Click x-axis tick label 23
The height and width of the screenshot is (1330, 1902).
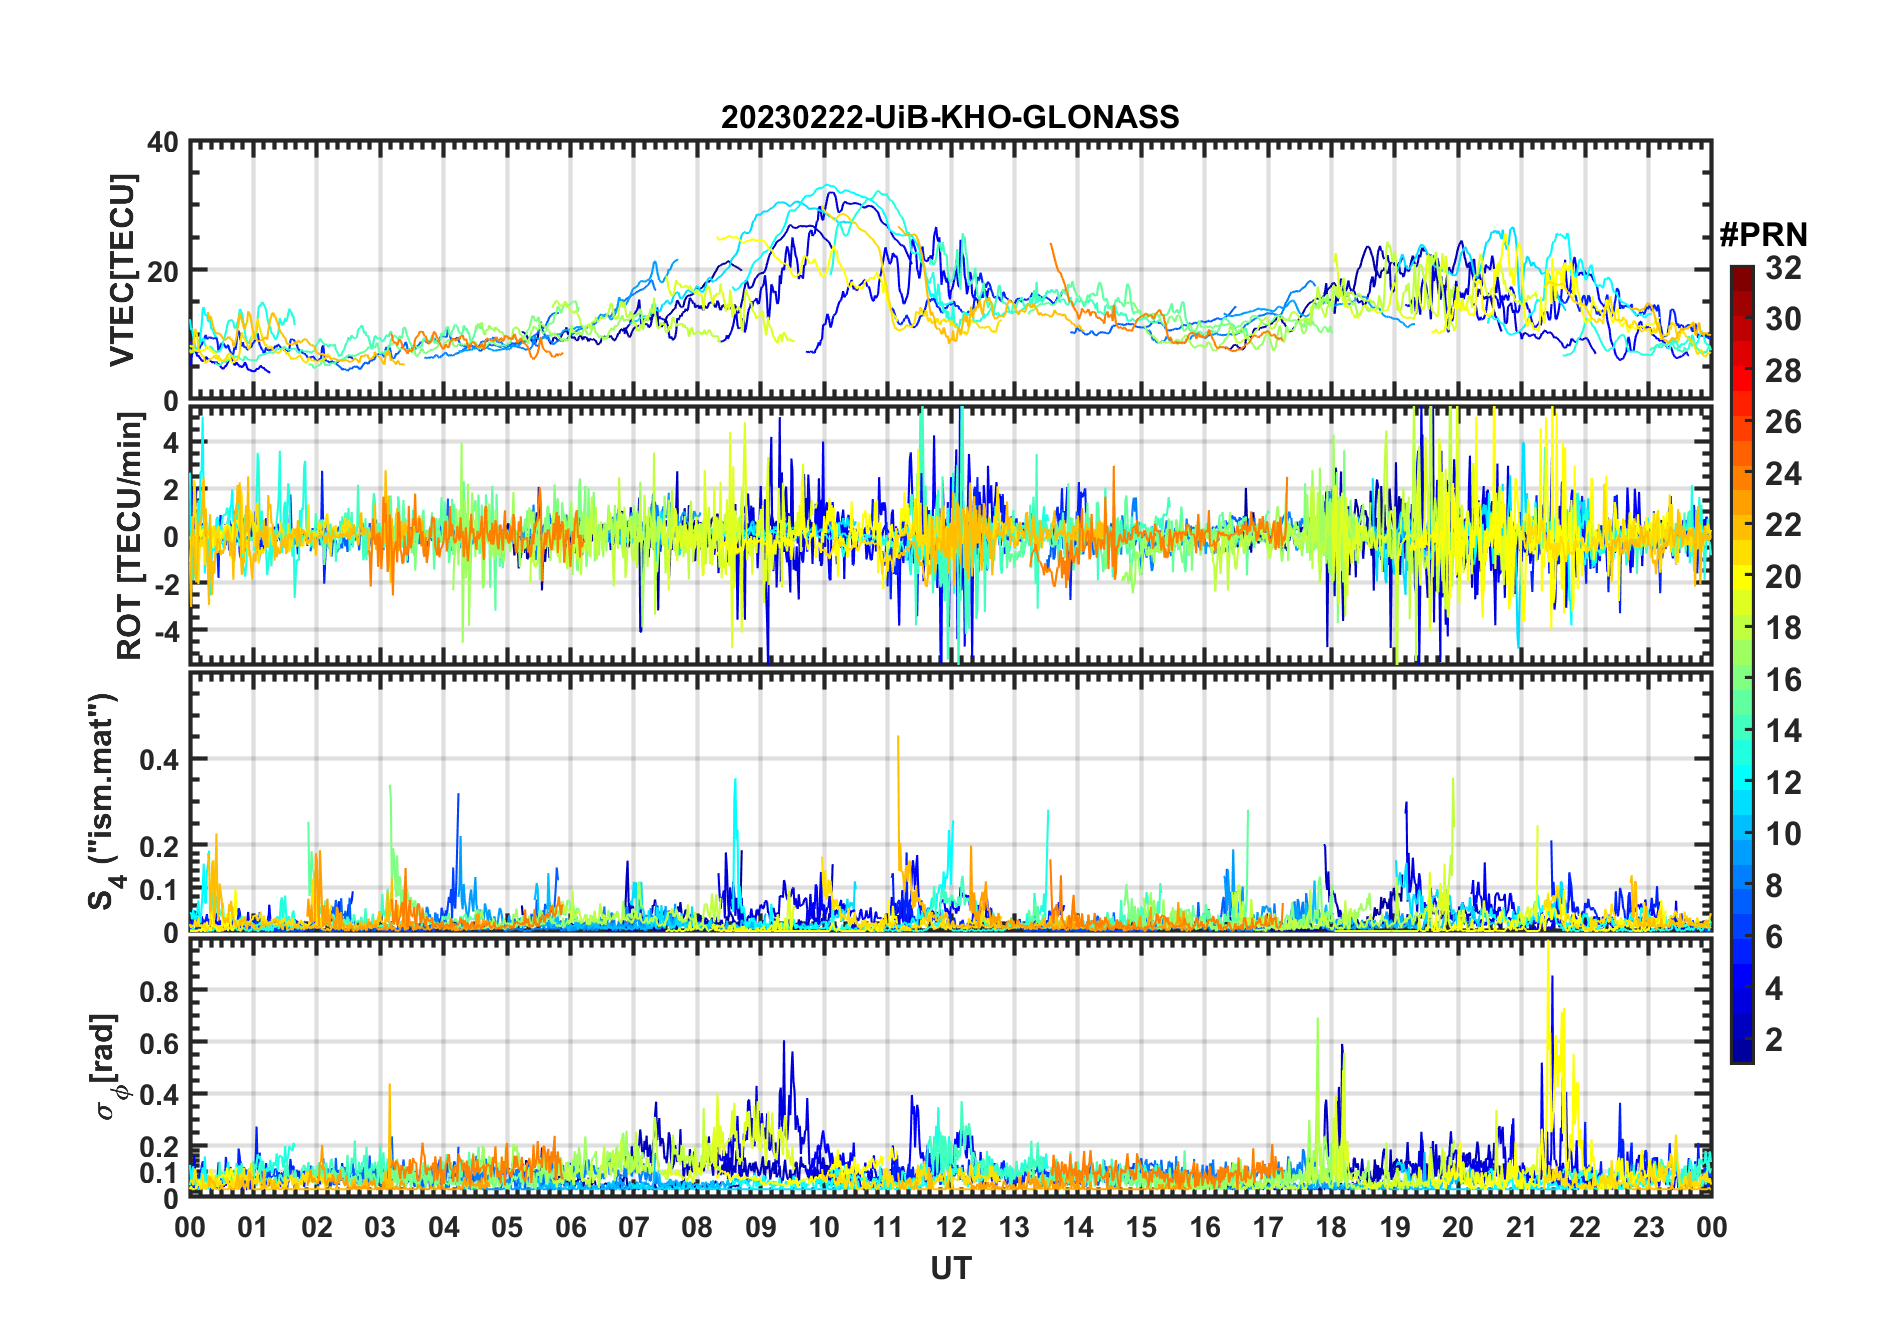1648,1227
